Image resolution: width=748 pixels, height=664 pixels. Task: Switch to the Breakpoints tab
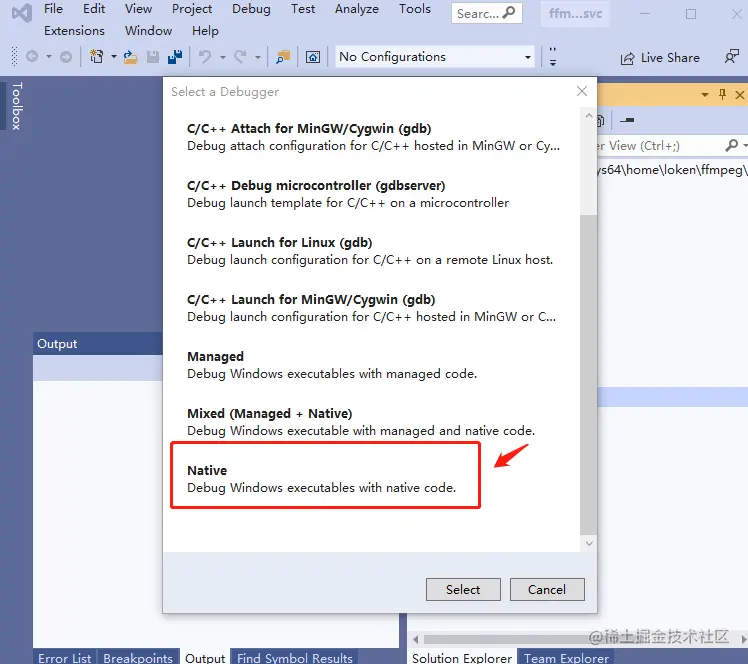tap(138, 657)
